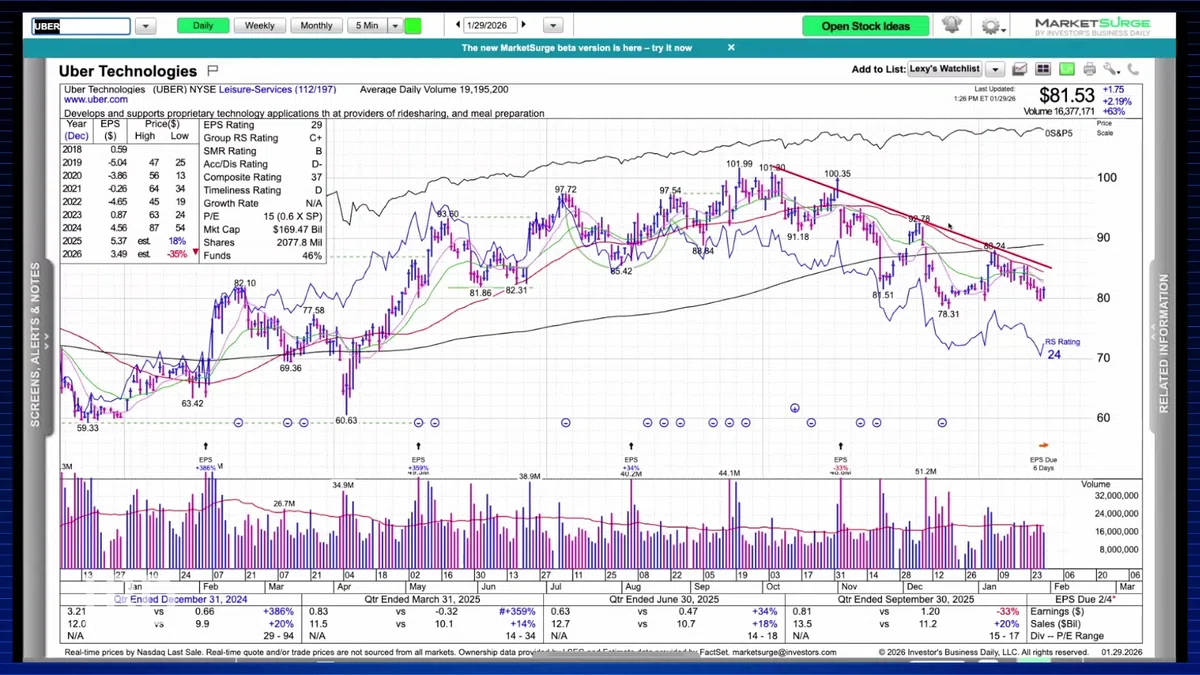Image resolution: width=1200 pixels, height=675 pixels.
Task: Click the +386% EPS arrow marker
Action: pyautogui.click(x=207, y=446)
